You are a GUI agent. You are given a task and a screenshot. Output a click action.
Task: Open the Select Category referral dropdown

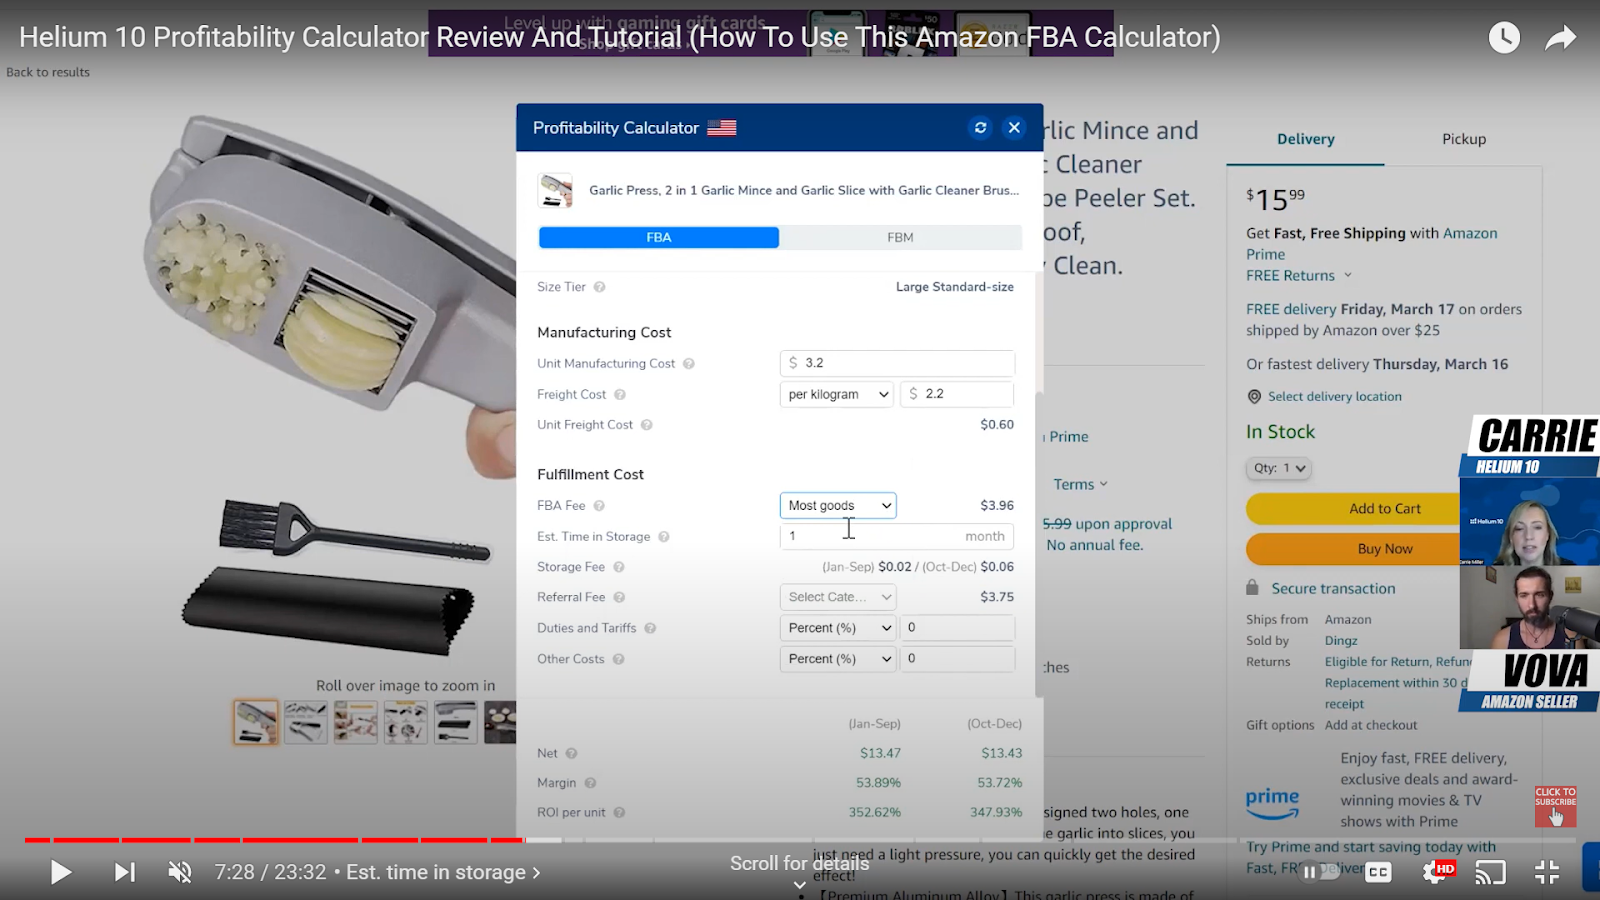(x=838, y=597)
